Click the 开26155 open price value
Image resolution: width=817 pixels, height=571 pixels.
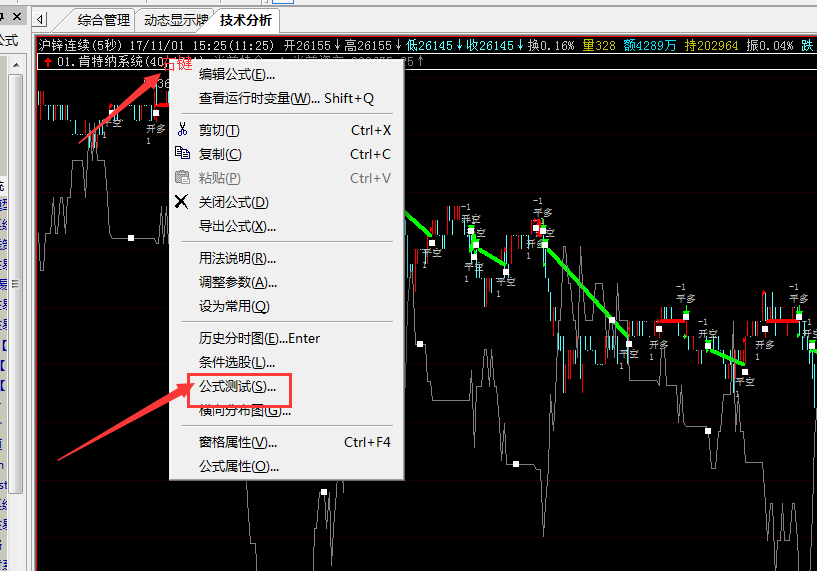coord(311,45)
